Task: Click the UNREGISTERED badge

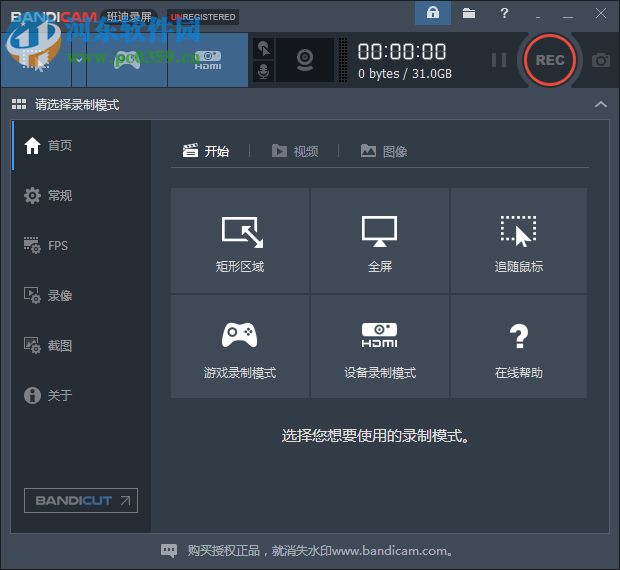Action: click(203, 17)
